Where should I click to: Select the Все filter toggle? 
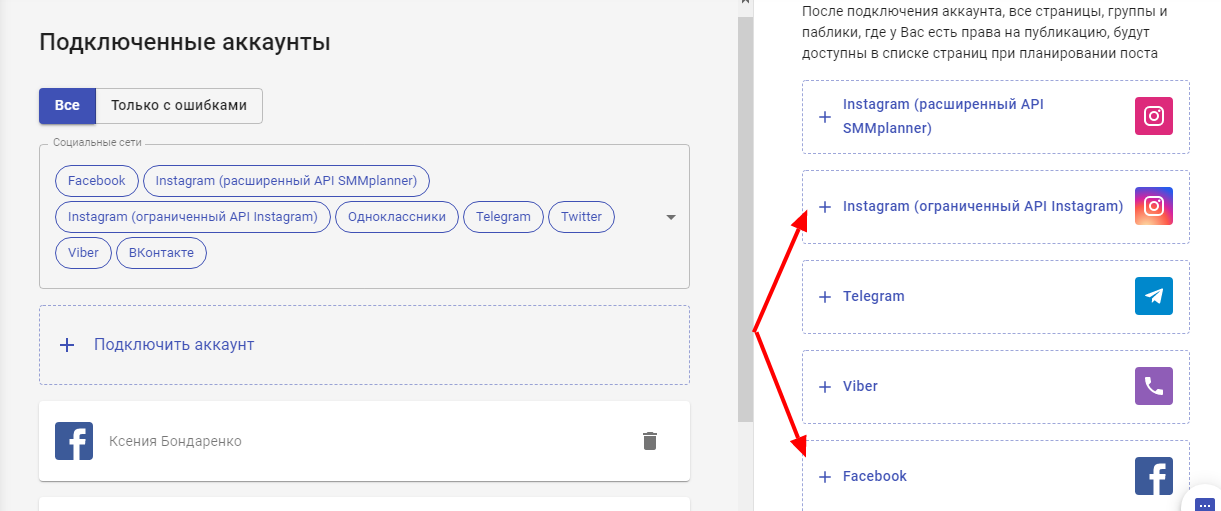coord(67,106)
